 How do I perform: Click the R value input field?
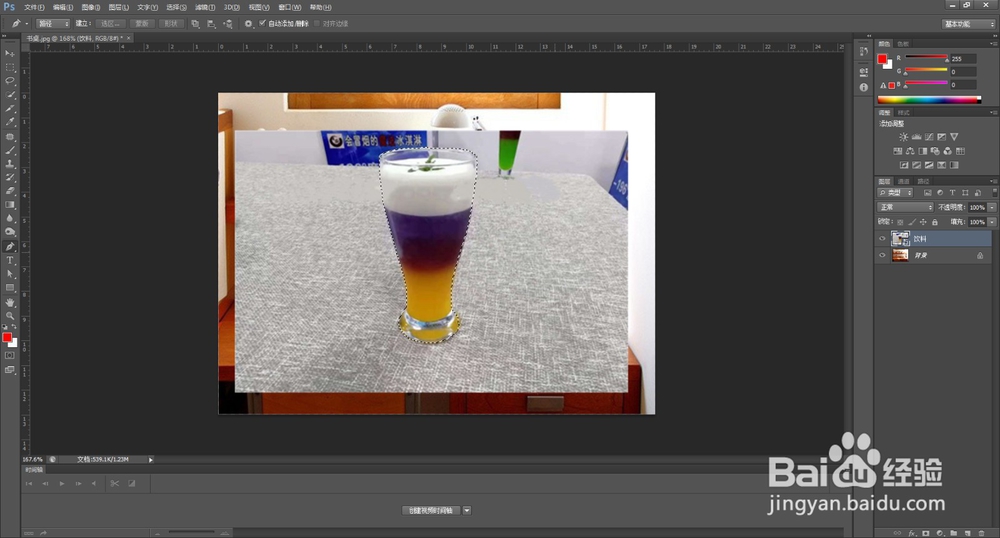[x=963, y=59]
